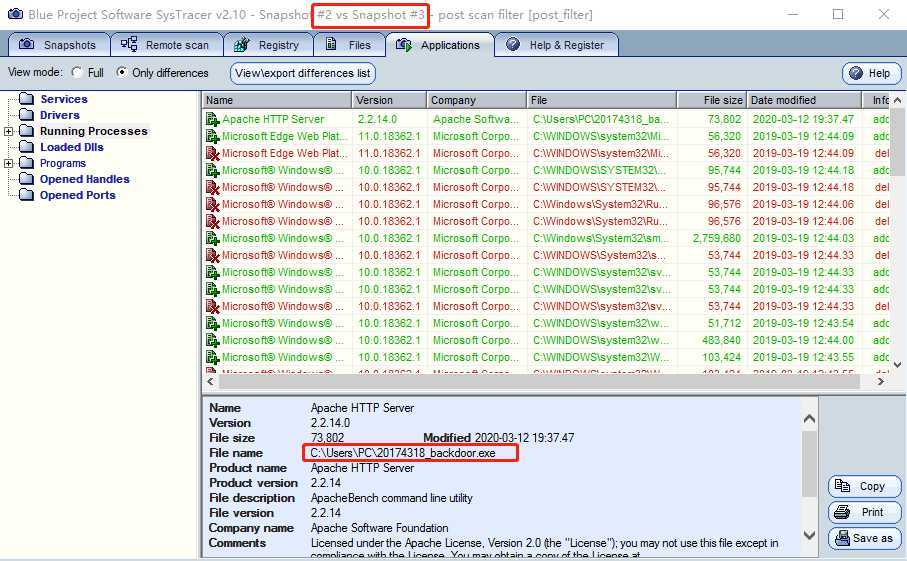Select the Applications tab
Viewport: 907px width, 561px height.
coord(440,45)
